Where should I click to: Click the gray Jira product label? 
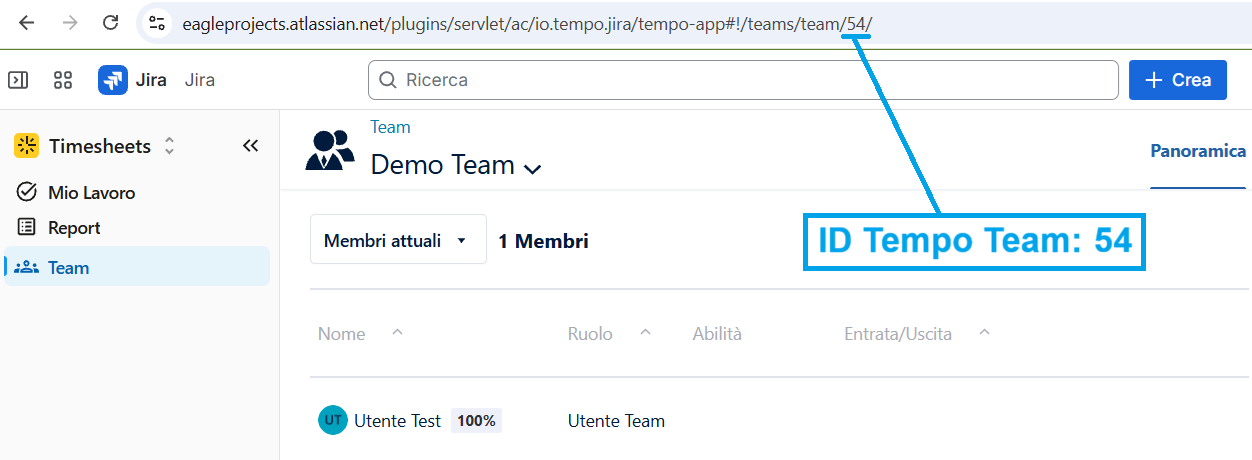(x=200, y=80)
